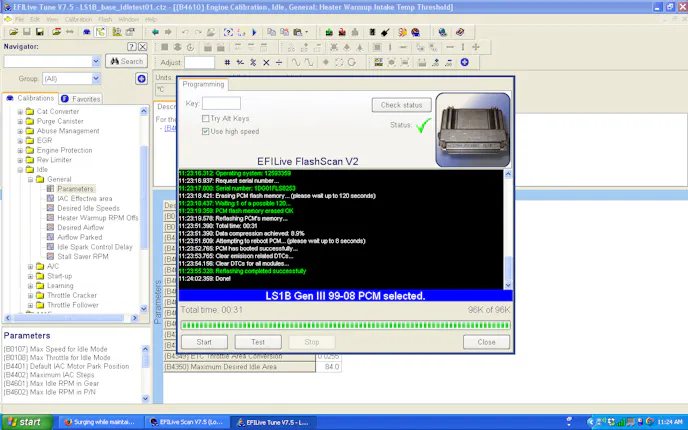This screenshot has width=688, height=430.
Task: Close the Navigator panel with X
Action: (x=143, y=47)
